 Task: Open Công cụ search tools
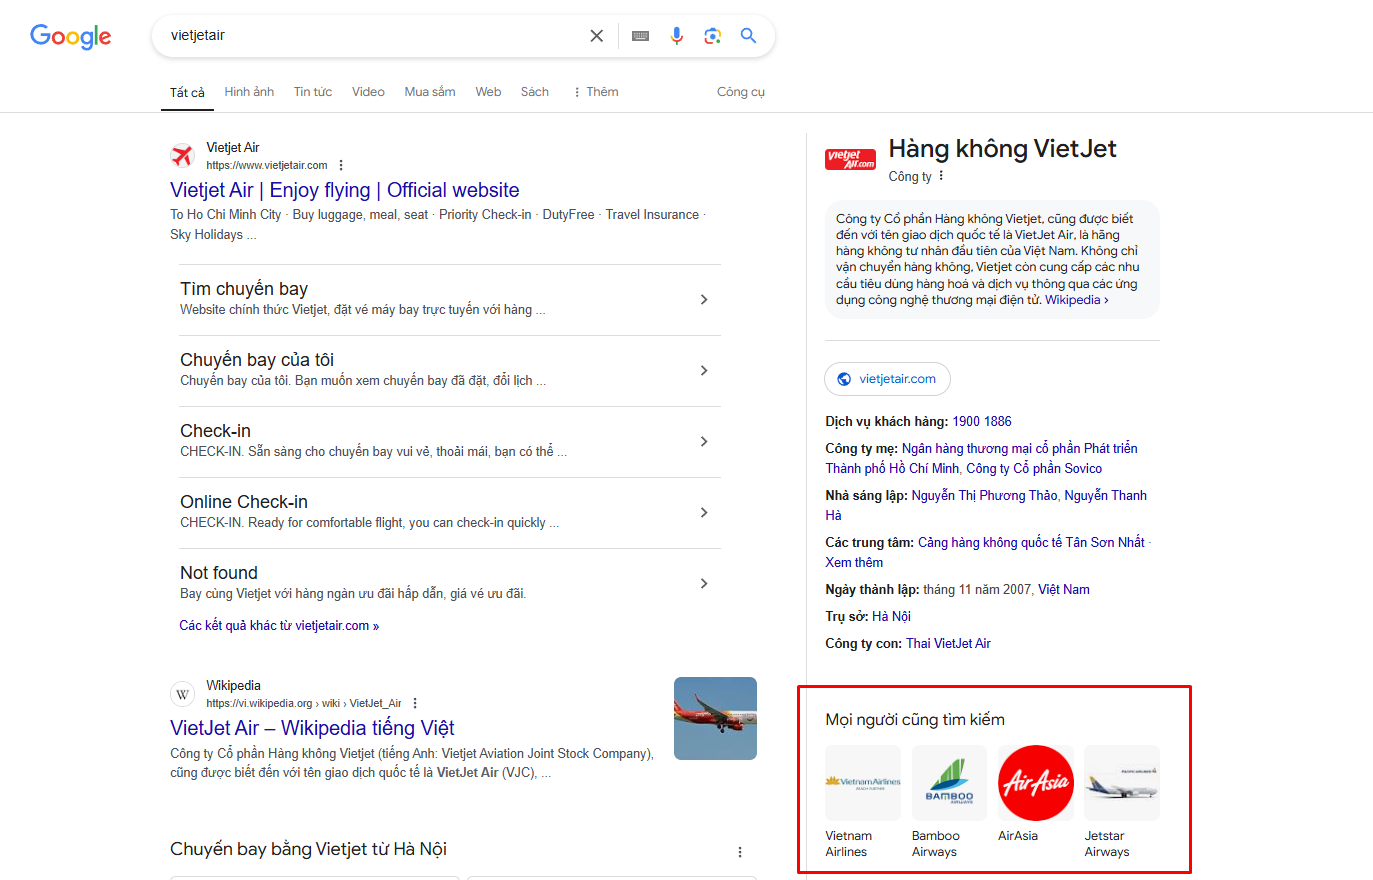[x=741, y=92]
